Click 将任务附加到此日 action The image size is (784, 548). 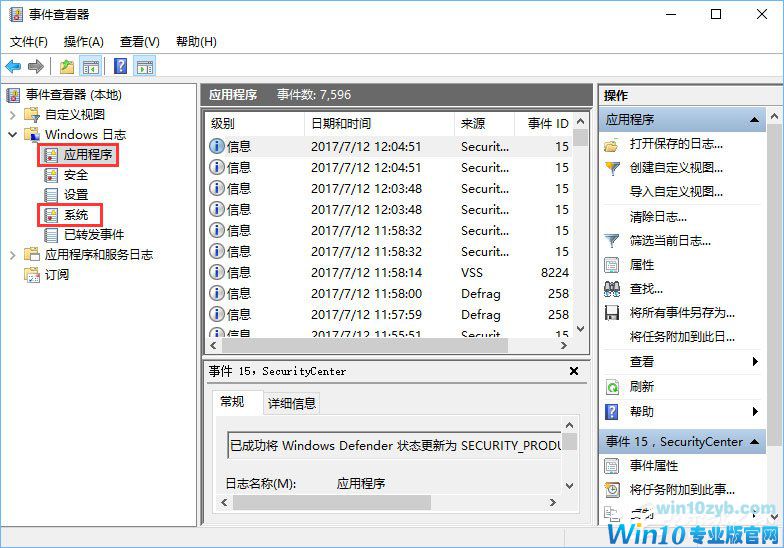point(682,336)
